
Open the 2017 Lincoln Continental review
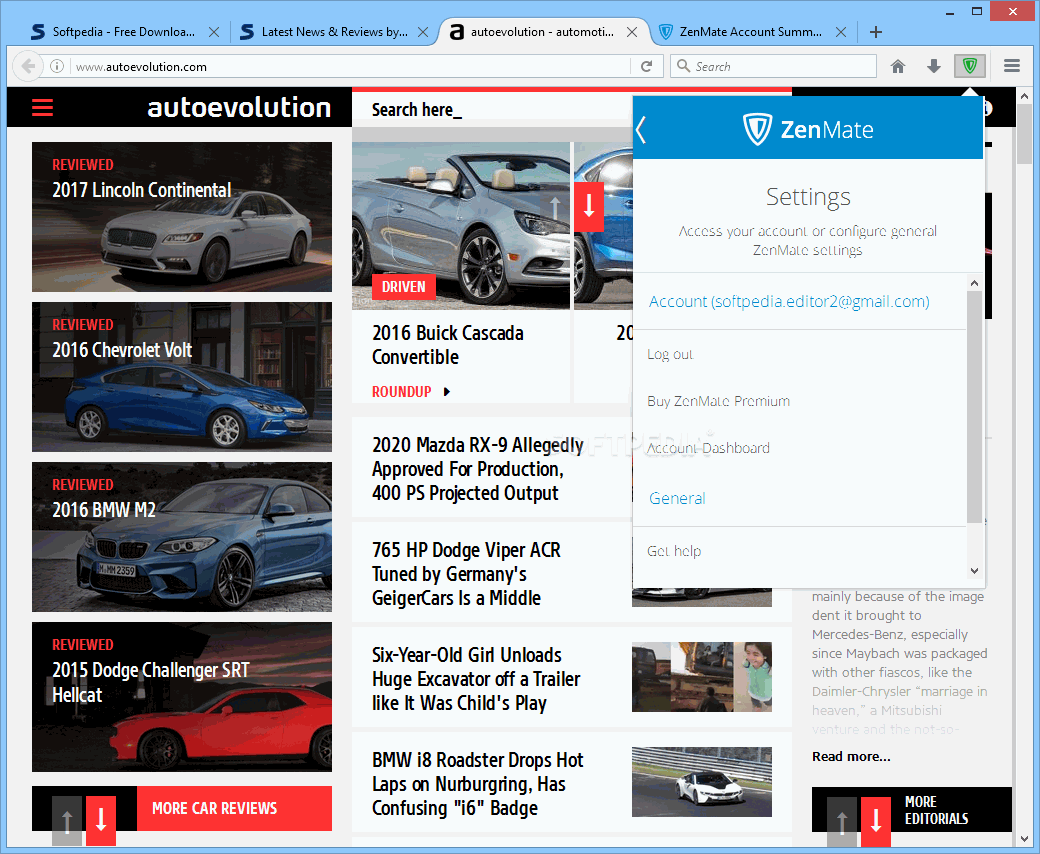(182, 217)
